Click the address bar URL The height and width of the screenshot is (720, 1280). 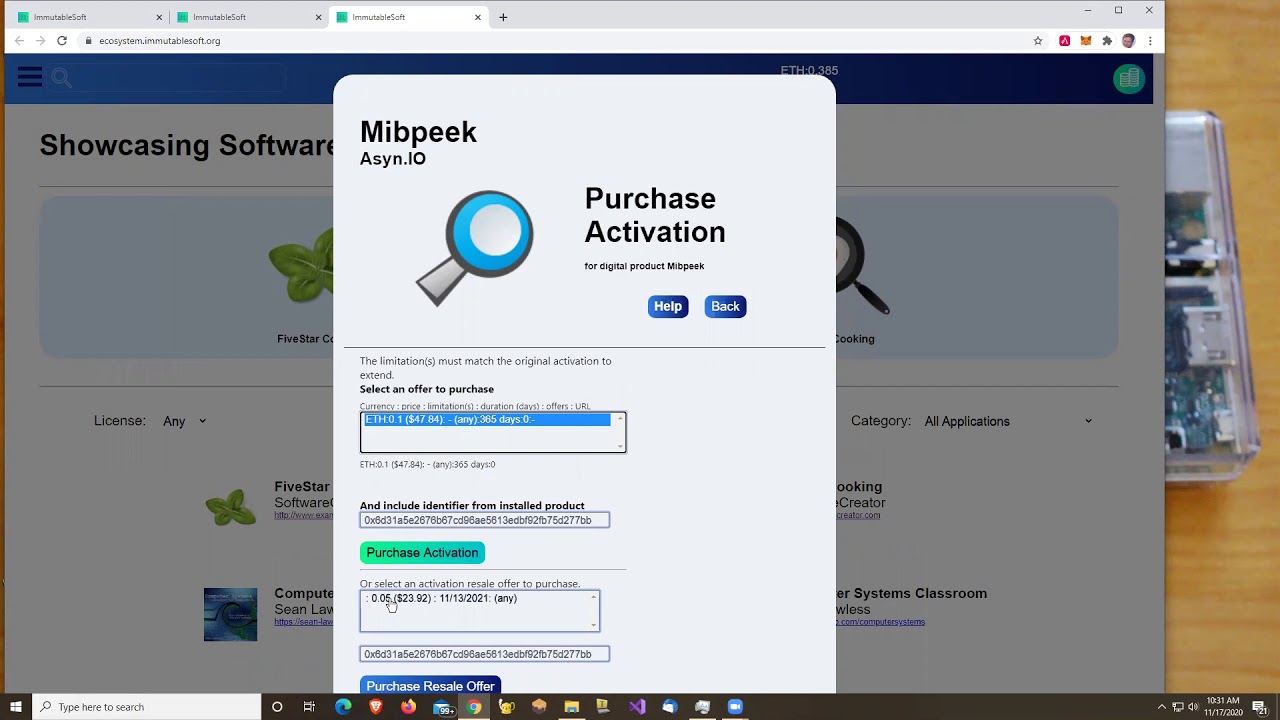point(160,41)
